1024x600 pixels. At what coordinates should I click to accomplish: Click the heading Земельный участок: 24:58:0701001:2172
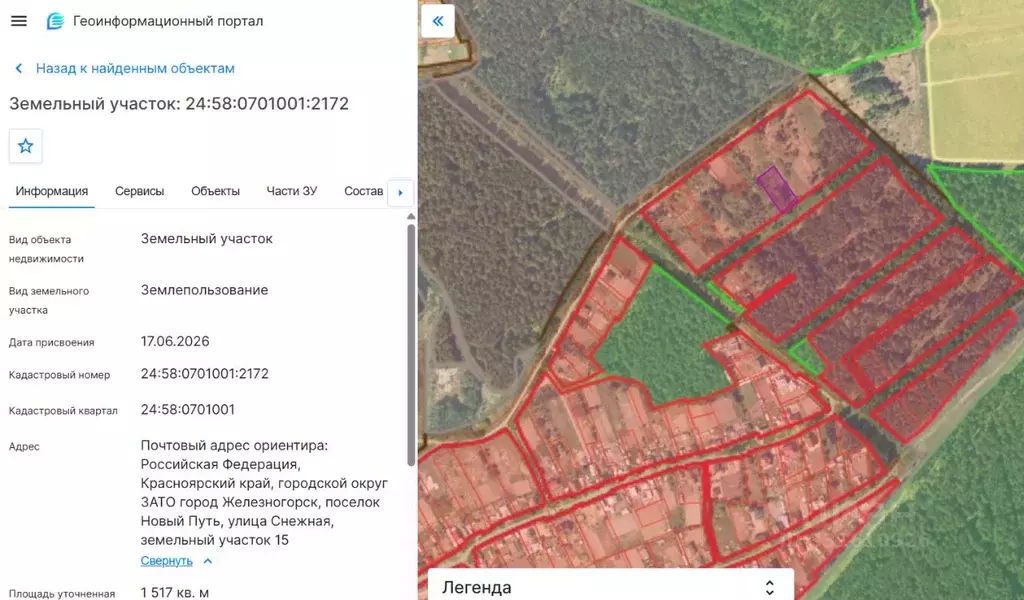[x=179, y=104]
